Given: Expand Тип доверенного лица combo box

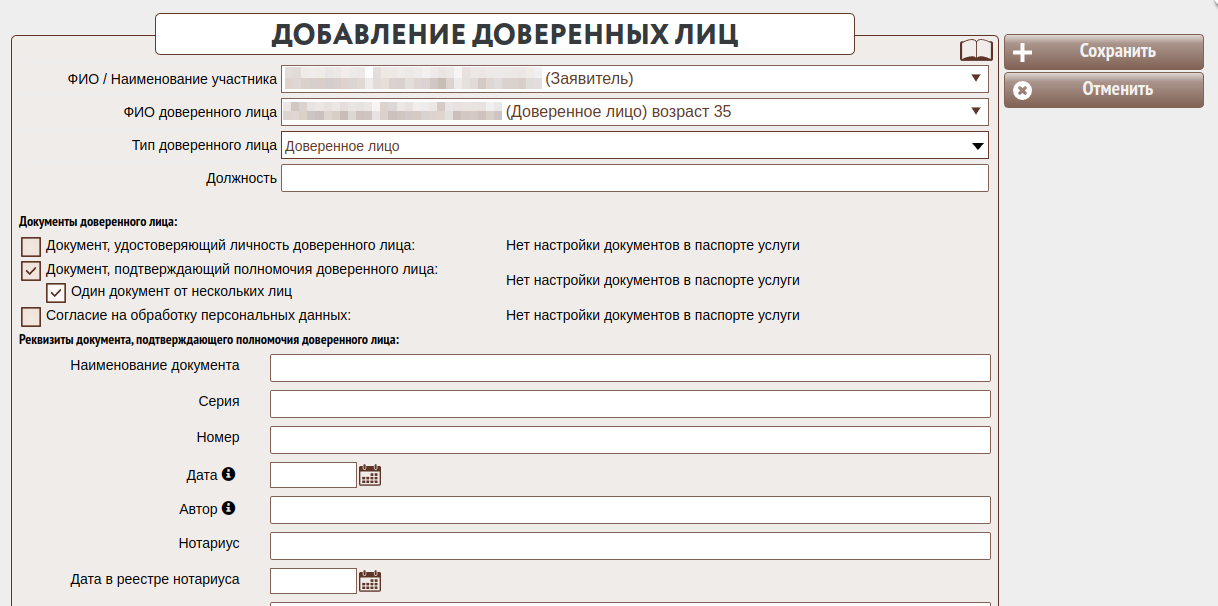Looking at the screenshot, I should [977, 146].
